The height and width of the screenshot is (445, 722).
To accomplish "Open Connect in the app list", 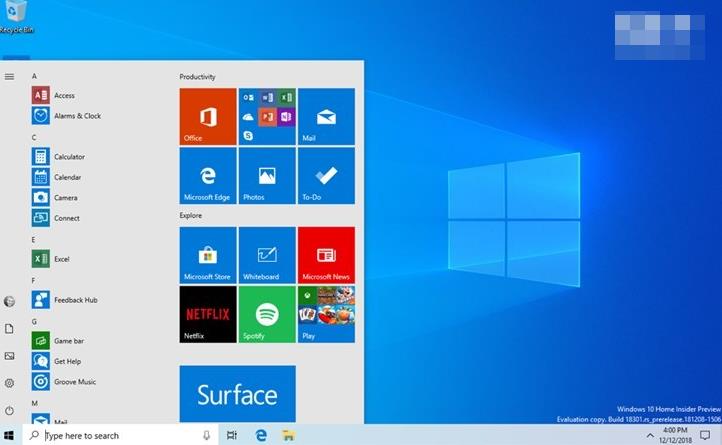I will (x=56, y=218).
